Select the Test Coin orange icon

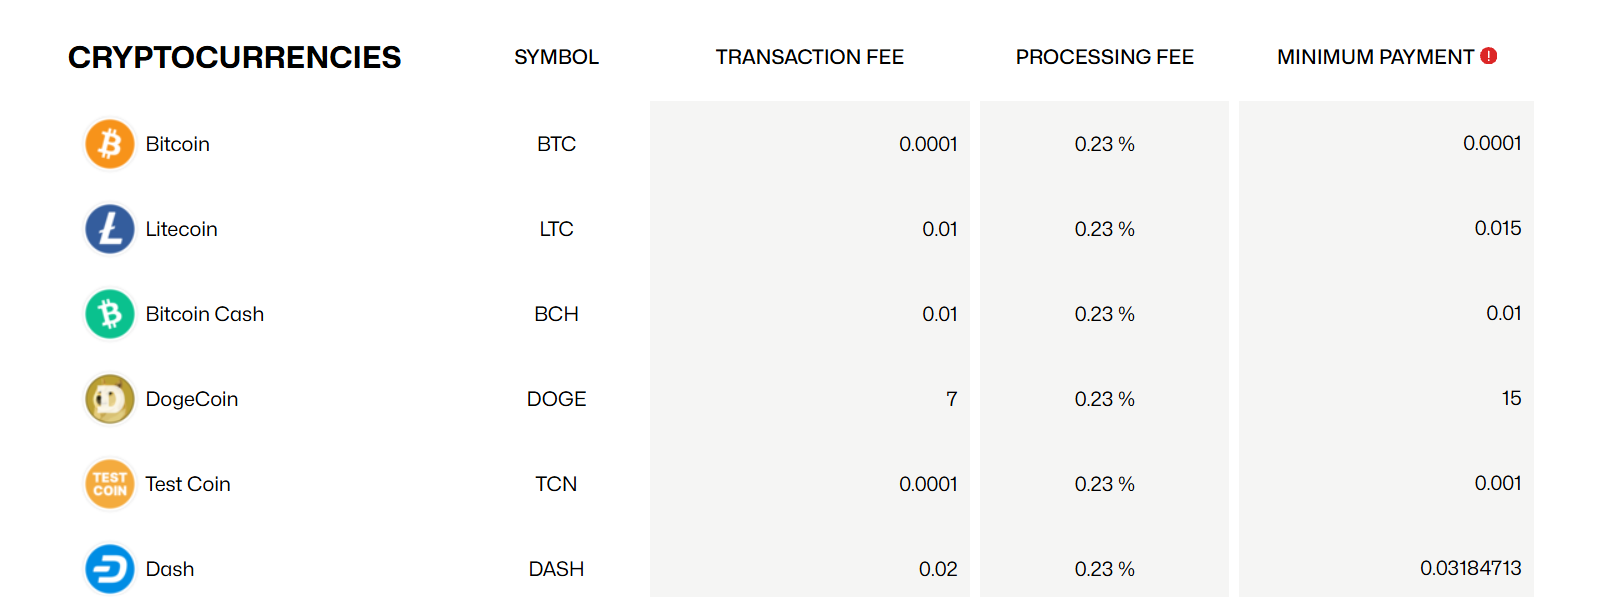[109, 483]
